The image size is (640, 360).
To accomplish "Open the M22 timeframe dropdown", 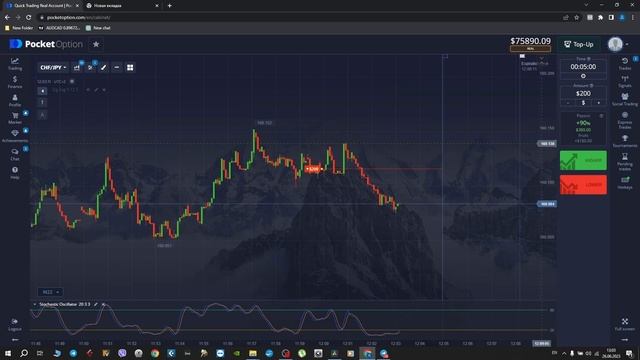I will click(x=50, y=292).
